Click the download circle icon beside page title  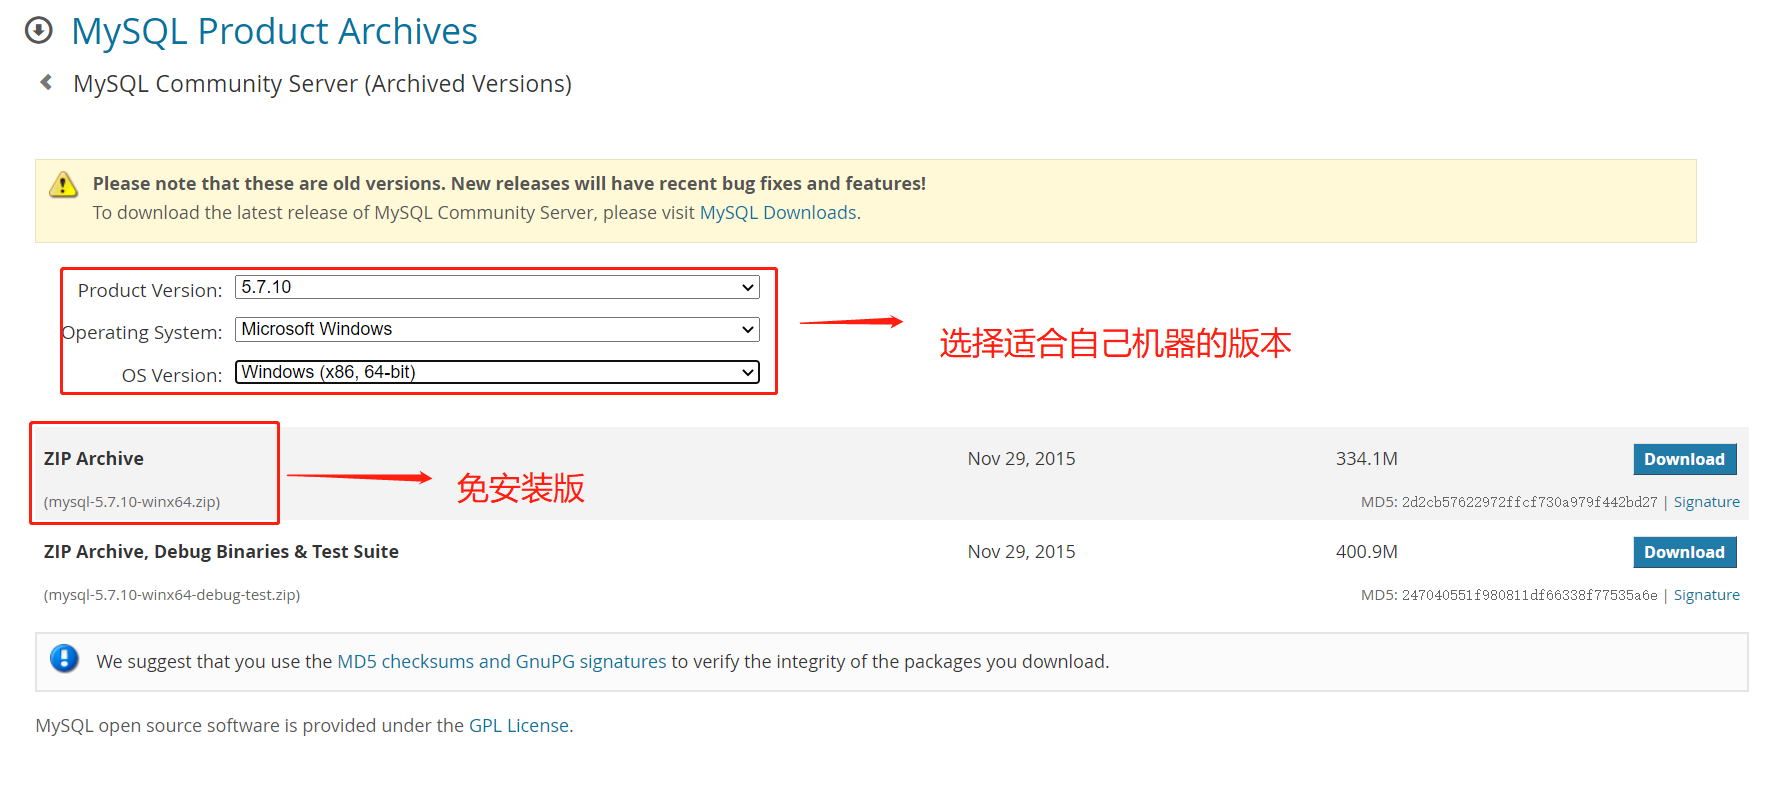39,31
